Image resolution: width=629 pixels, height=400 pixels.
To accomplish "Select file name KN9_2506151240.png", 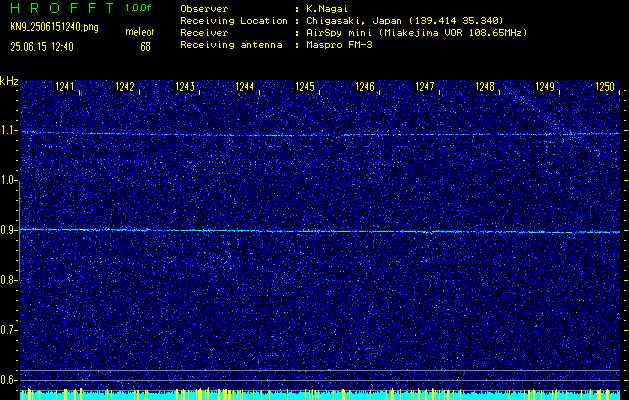I will coord(54,27).
